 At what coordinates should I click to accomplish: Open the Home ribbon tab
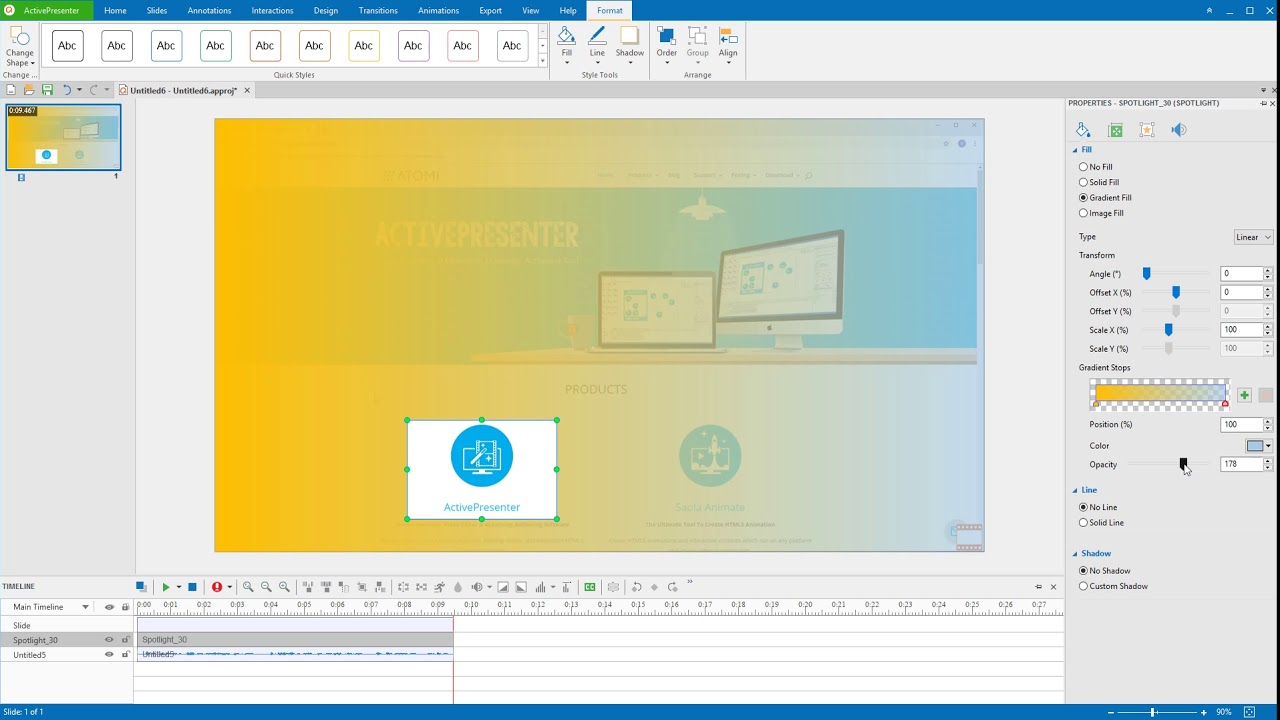[115, 10]
